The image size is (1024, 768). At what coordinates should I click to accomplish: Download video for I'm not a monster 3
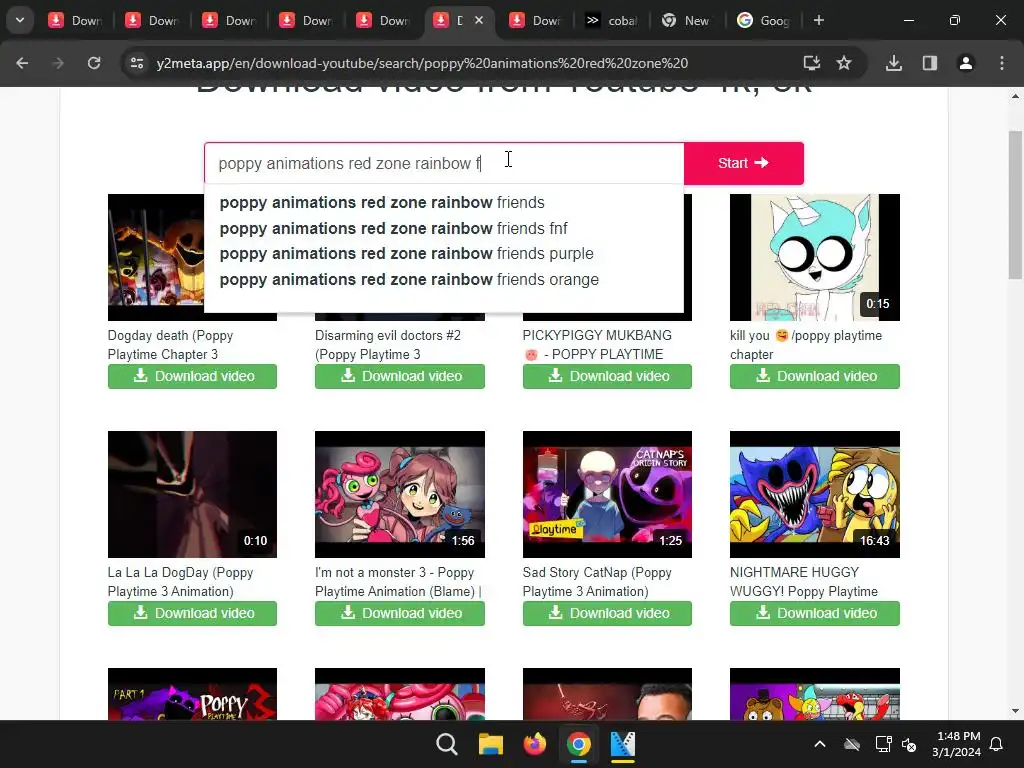click(400, 613)
